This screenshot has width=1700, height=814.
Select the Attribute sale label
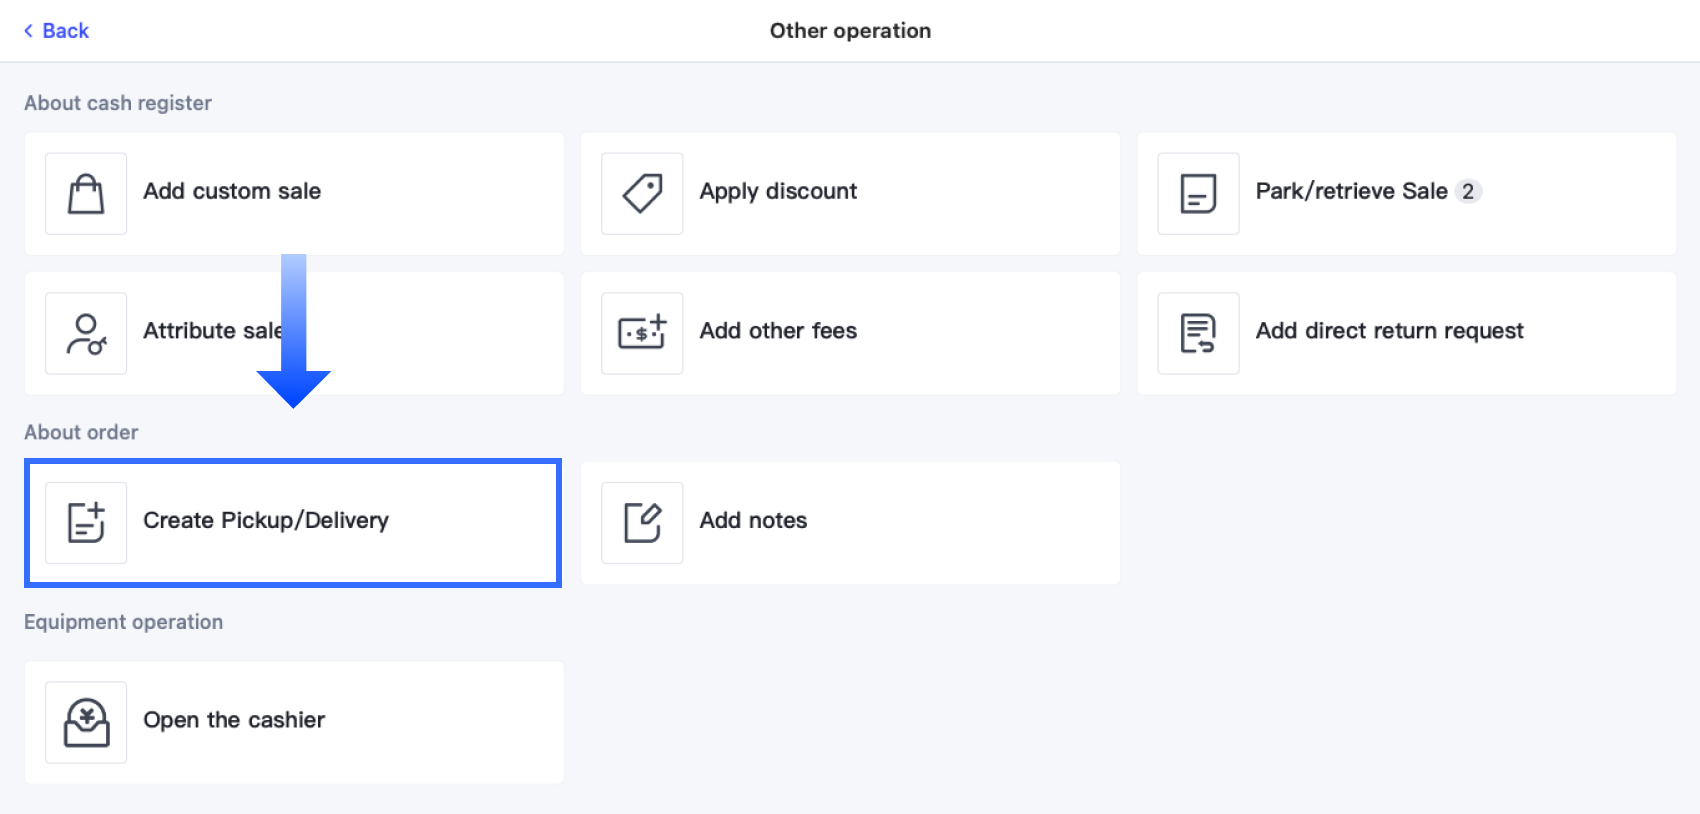click(208, 331)
